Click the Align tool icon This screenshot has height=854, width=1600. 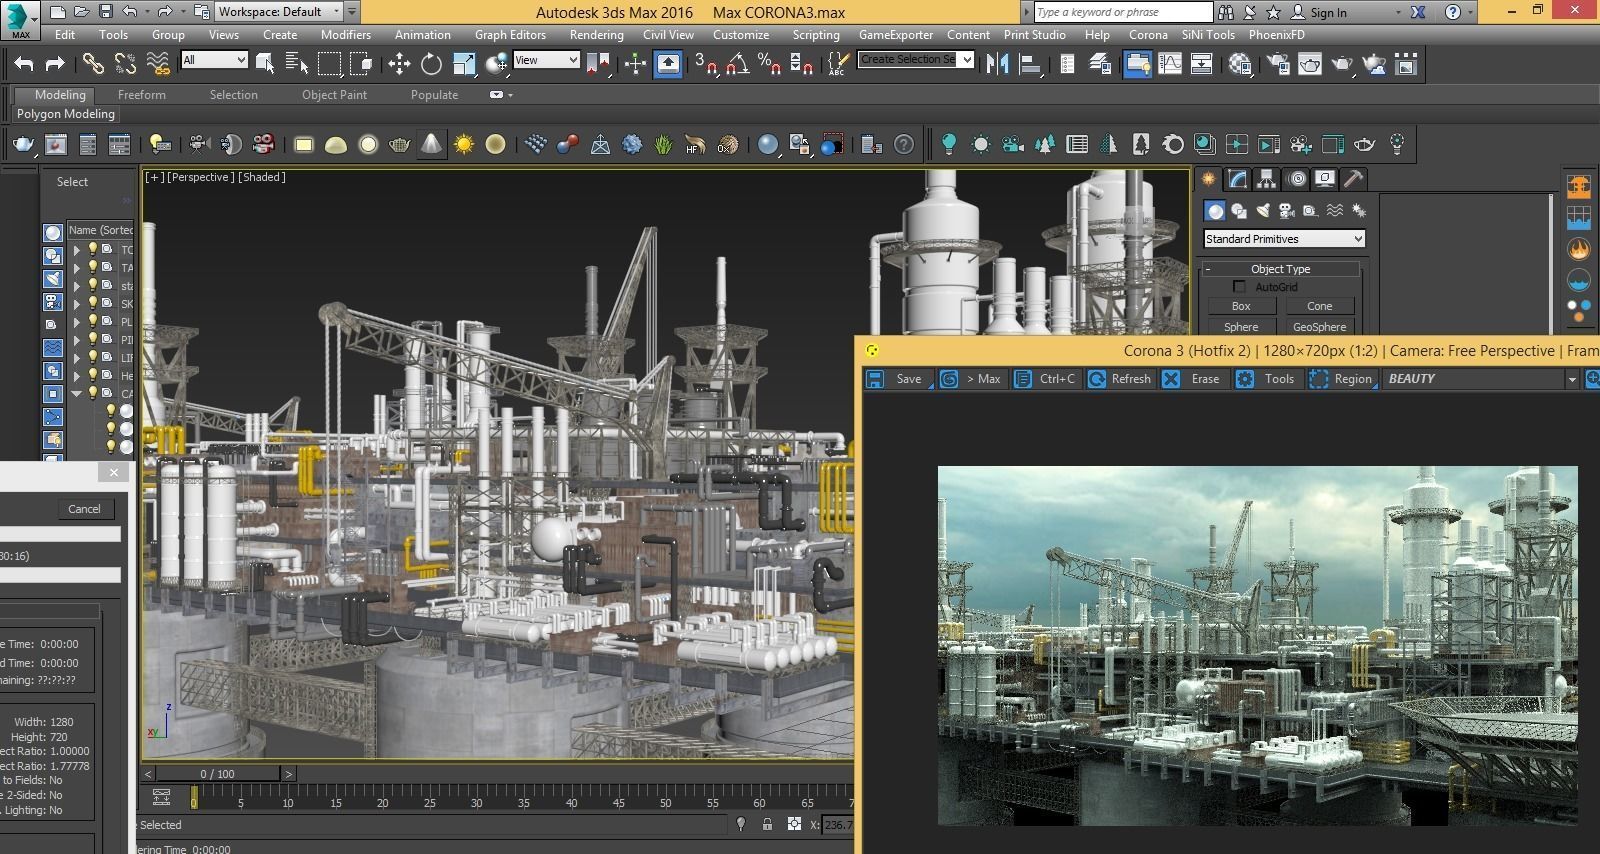(x=1029, y=64)
